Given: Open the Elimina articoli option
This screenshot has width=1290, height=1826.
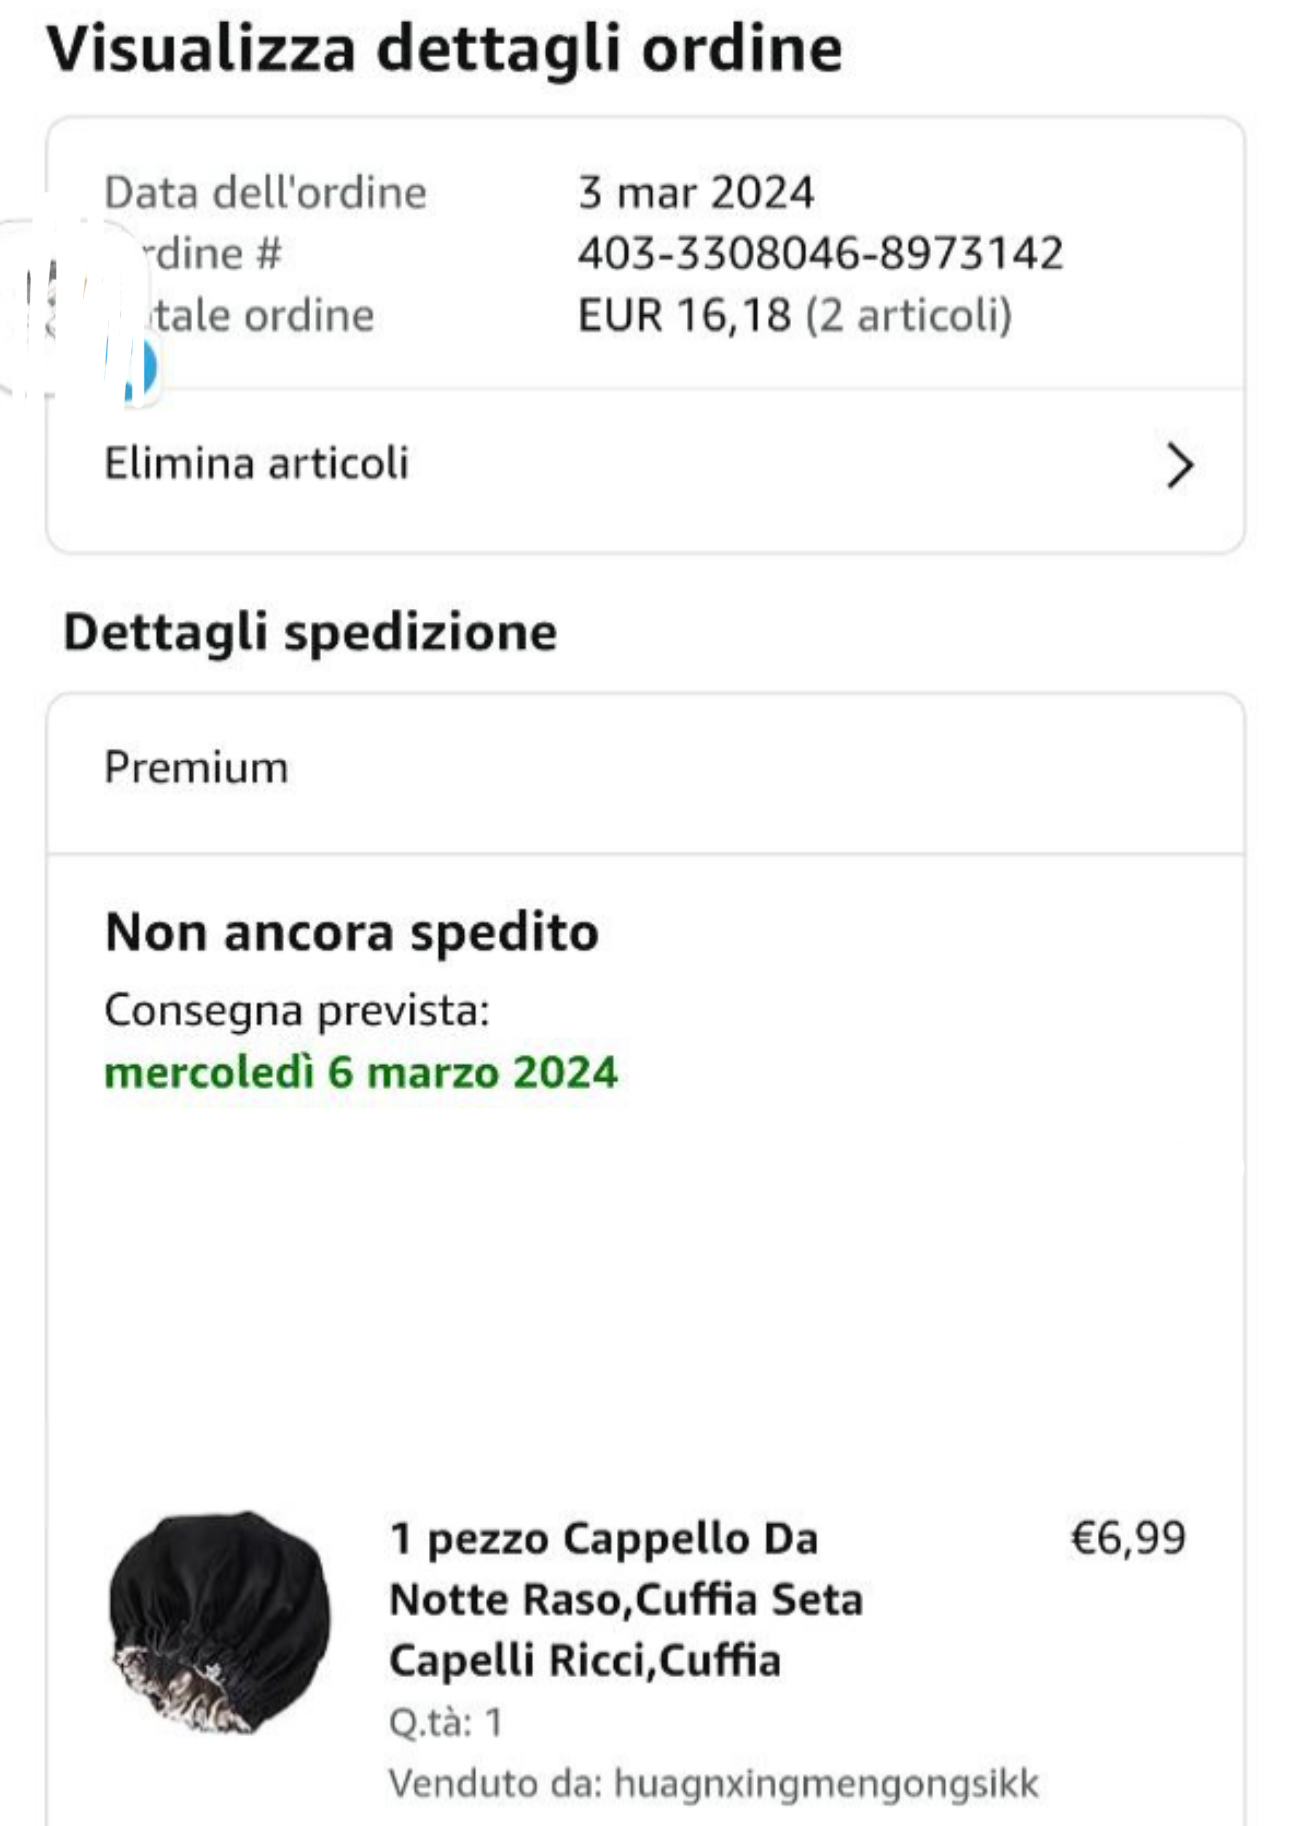Looking at the screenshot, I should [257, 464].
